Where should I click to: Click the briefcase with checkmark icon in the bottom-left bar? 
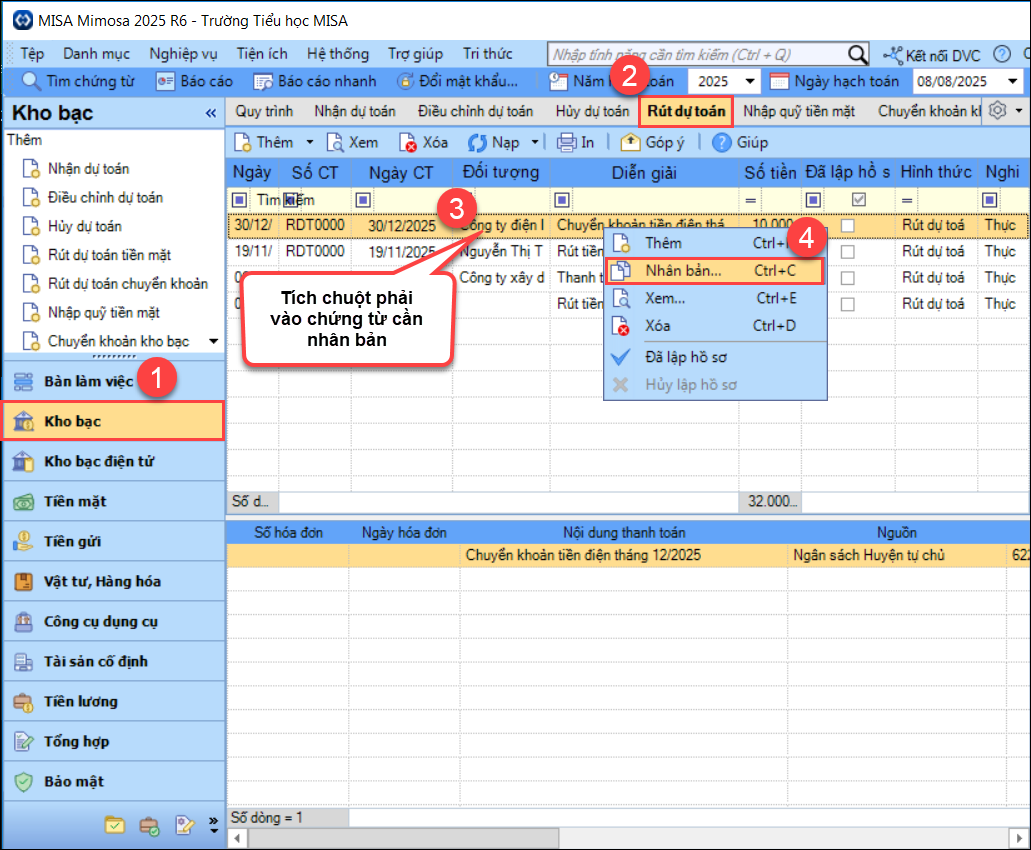[149, 825]
